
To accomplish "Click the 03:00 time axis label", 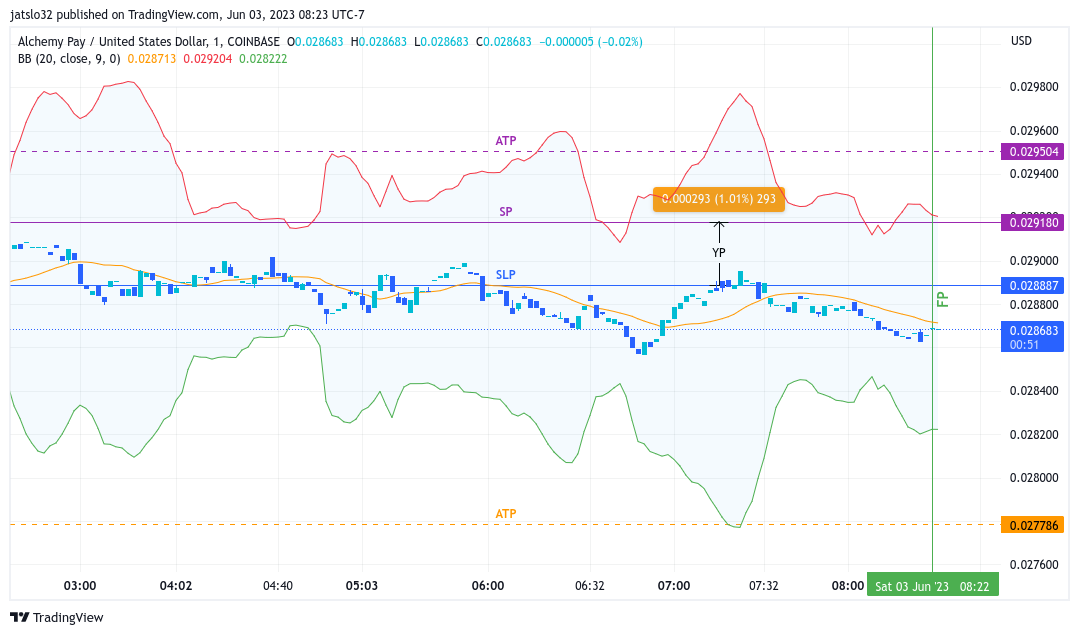I will click(80, 586).
